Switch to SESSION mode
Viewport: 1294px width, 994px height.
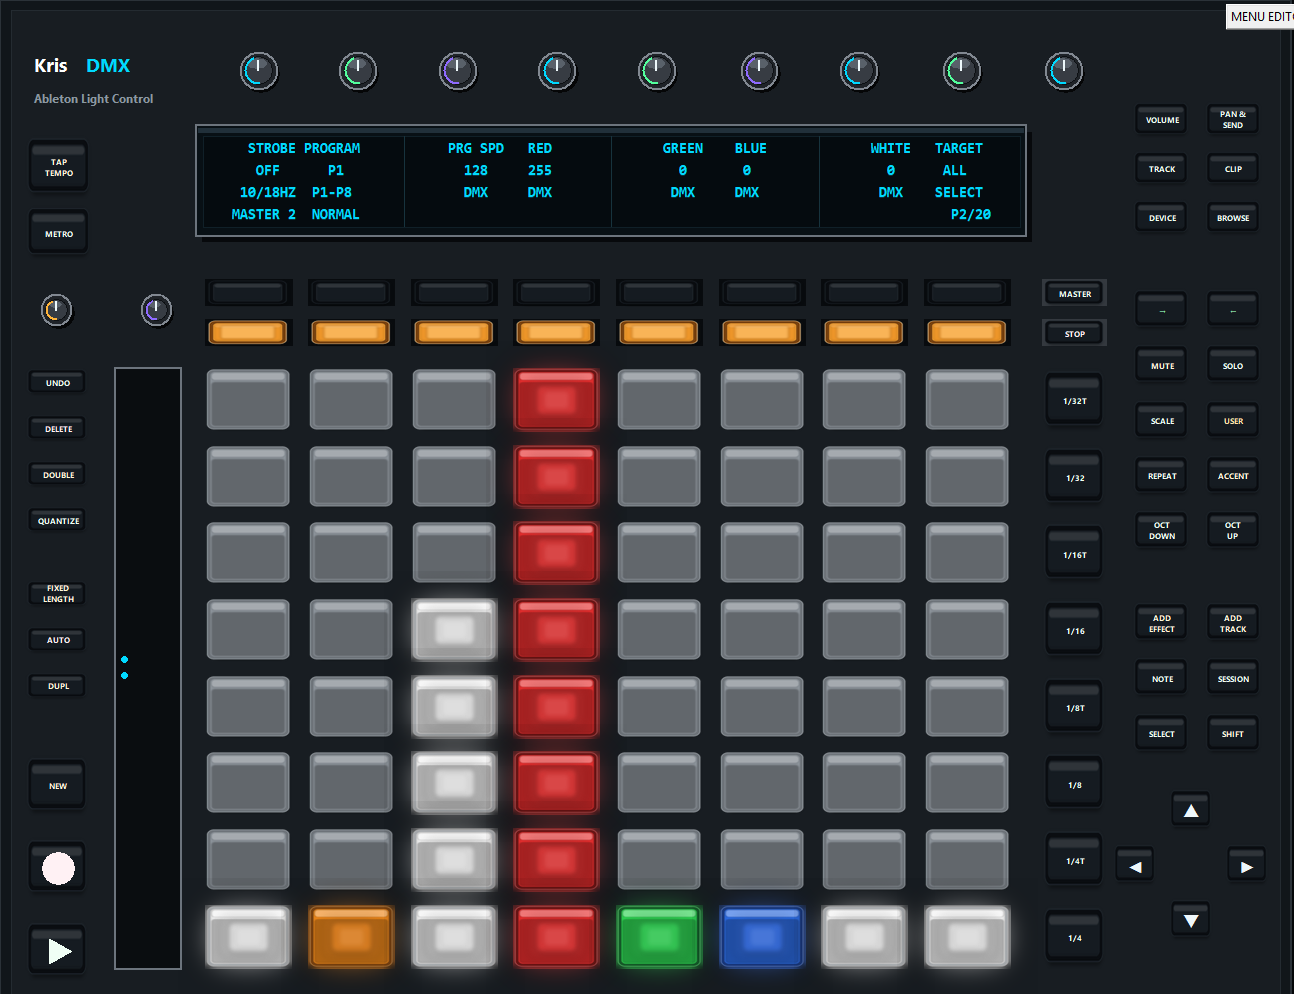(x=1232, y=679)
